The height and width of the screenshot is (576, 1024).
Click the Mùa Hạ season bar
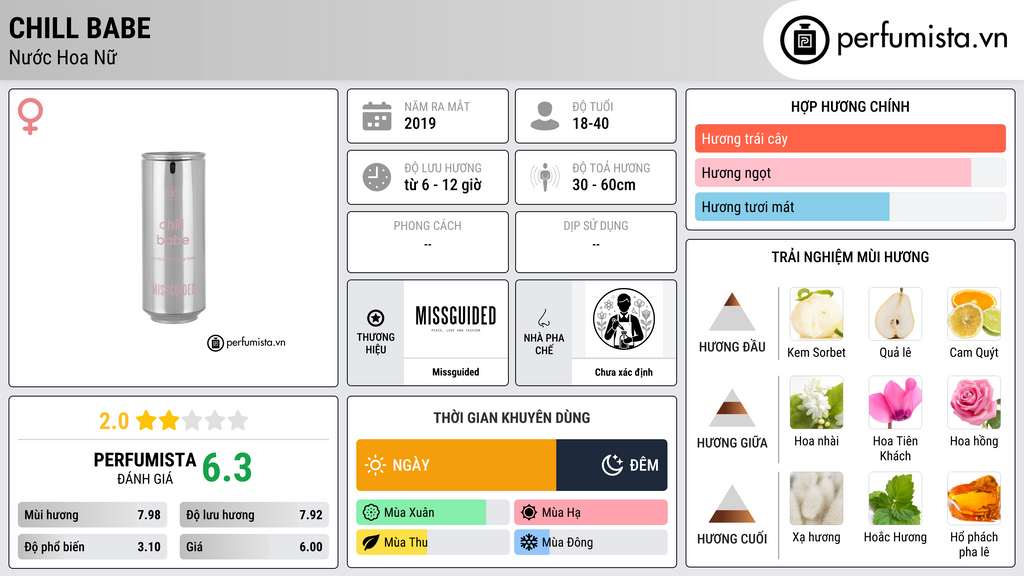pyautogui.click(x=590, y=513)
